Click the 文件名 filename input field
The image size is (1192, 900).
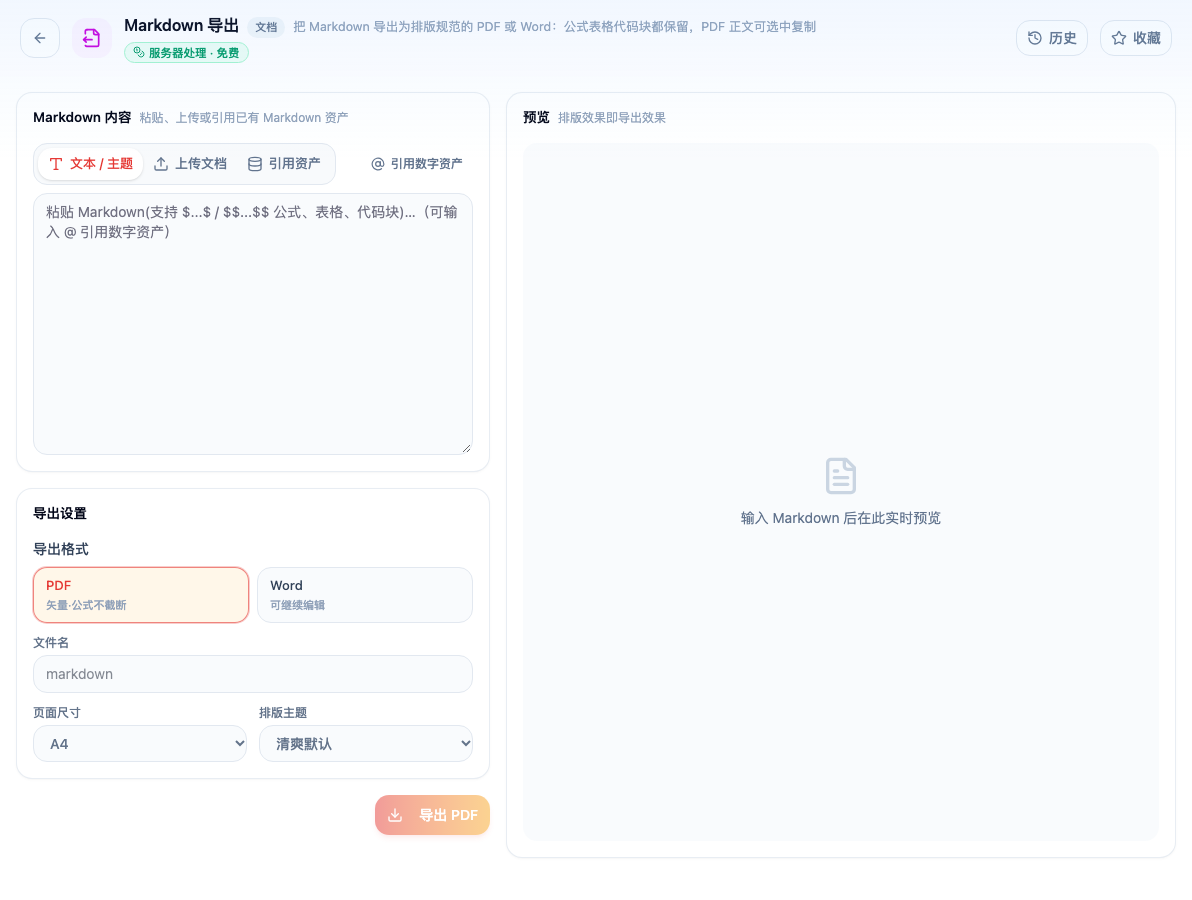pos(253,674)
